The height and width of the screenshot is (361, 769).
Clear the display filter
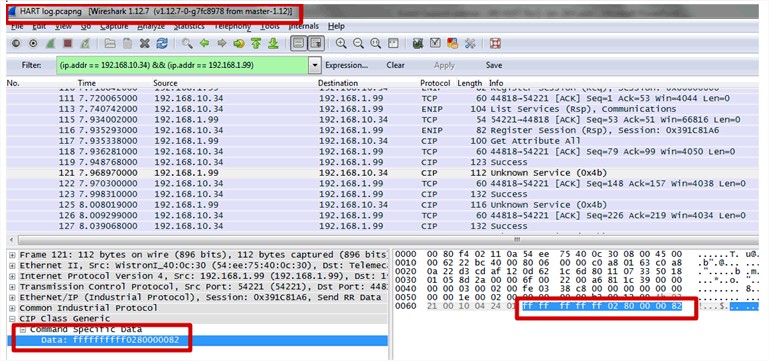click(x=395, y=65)
